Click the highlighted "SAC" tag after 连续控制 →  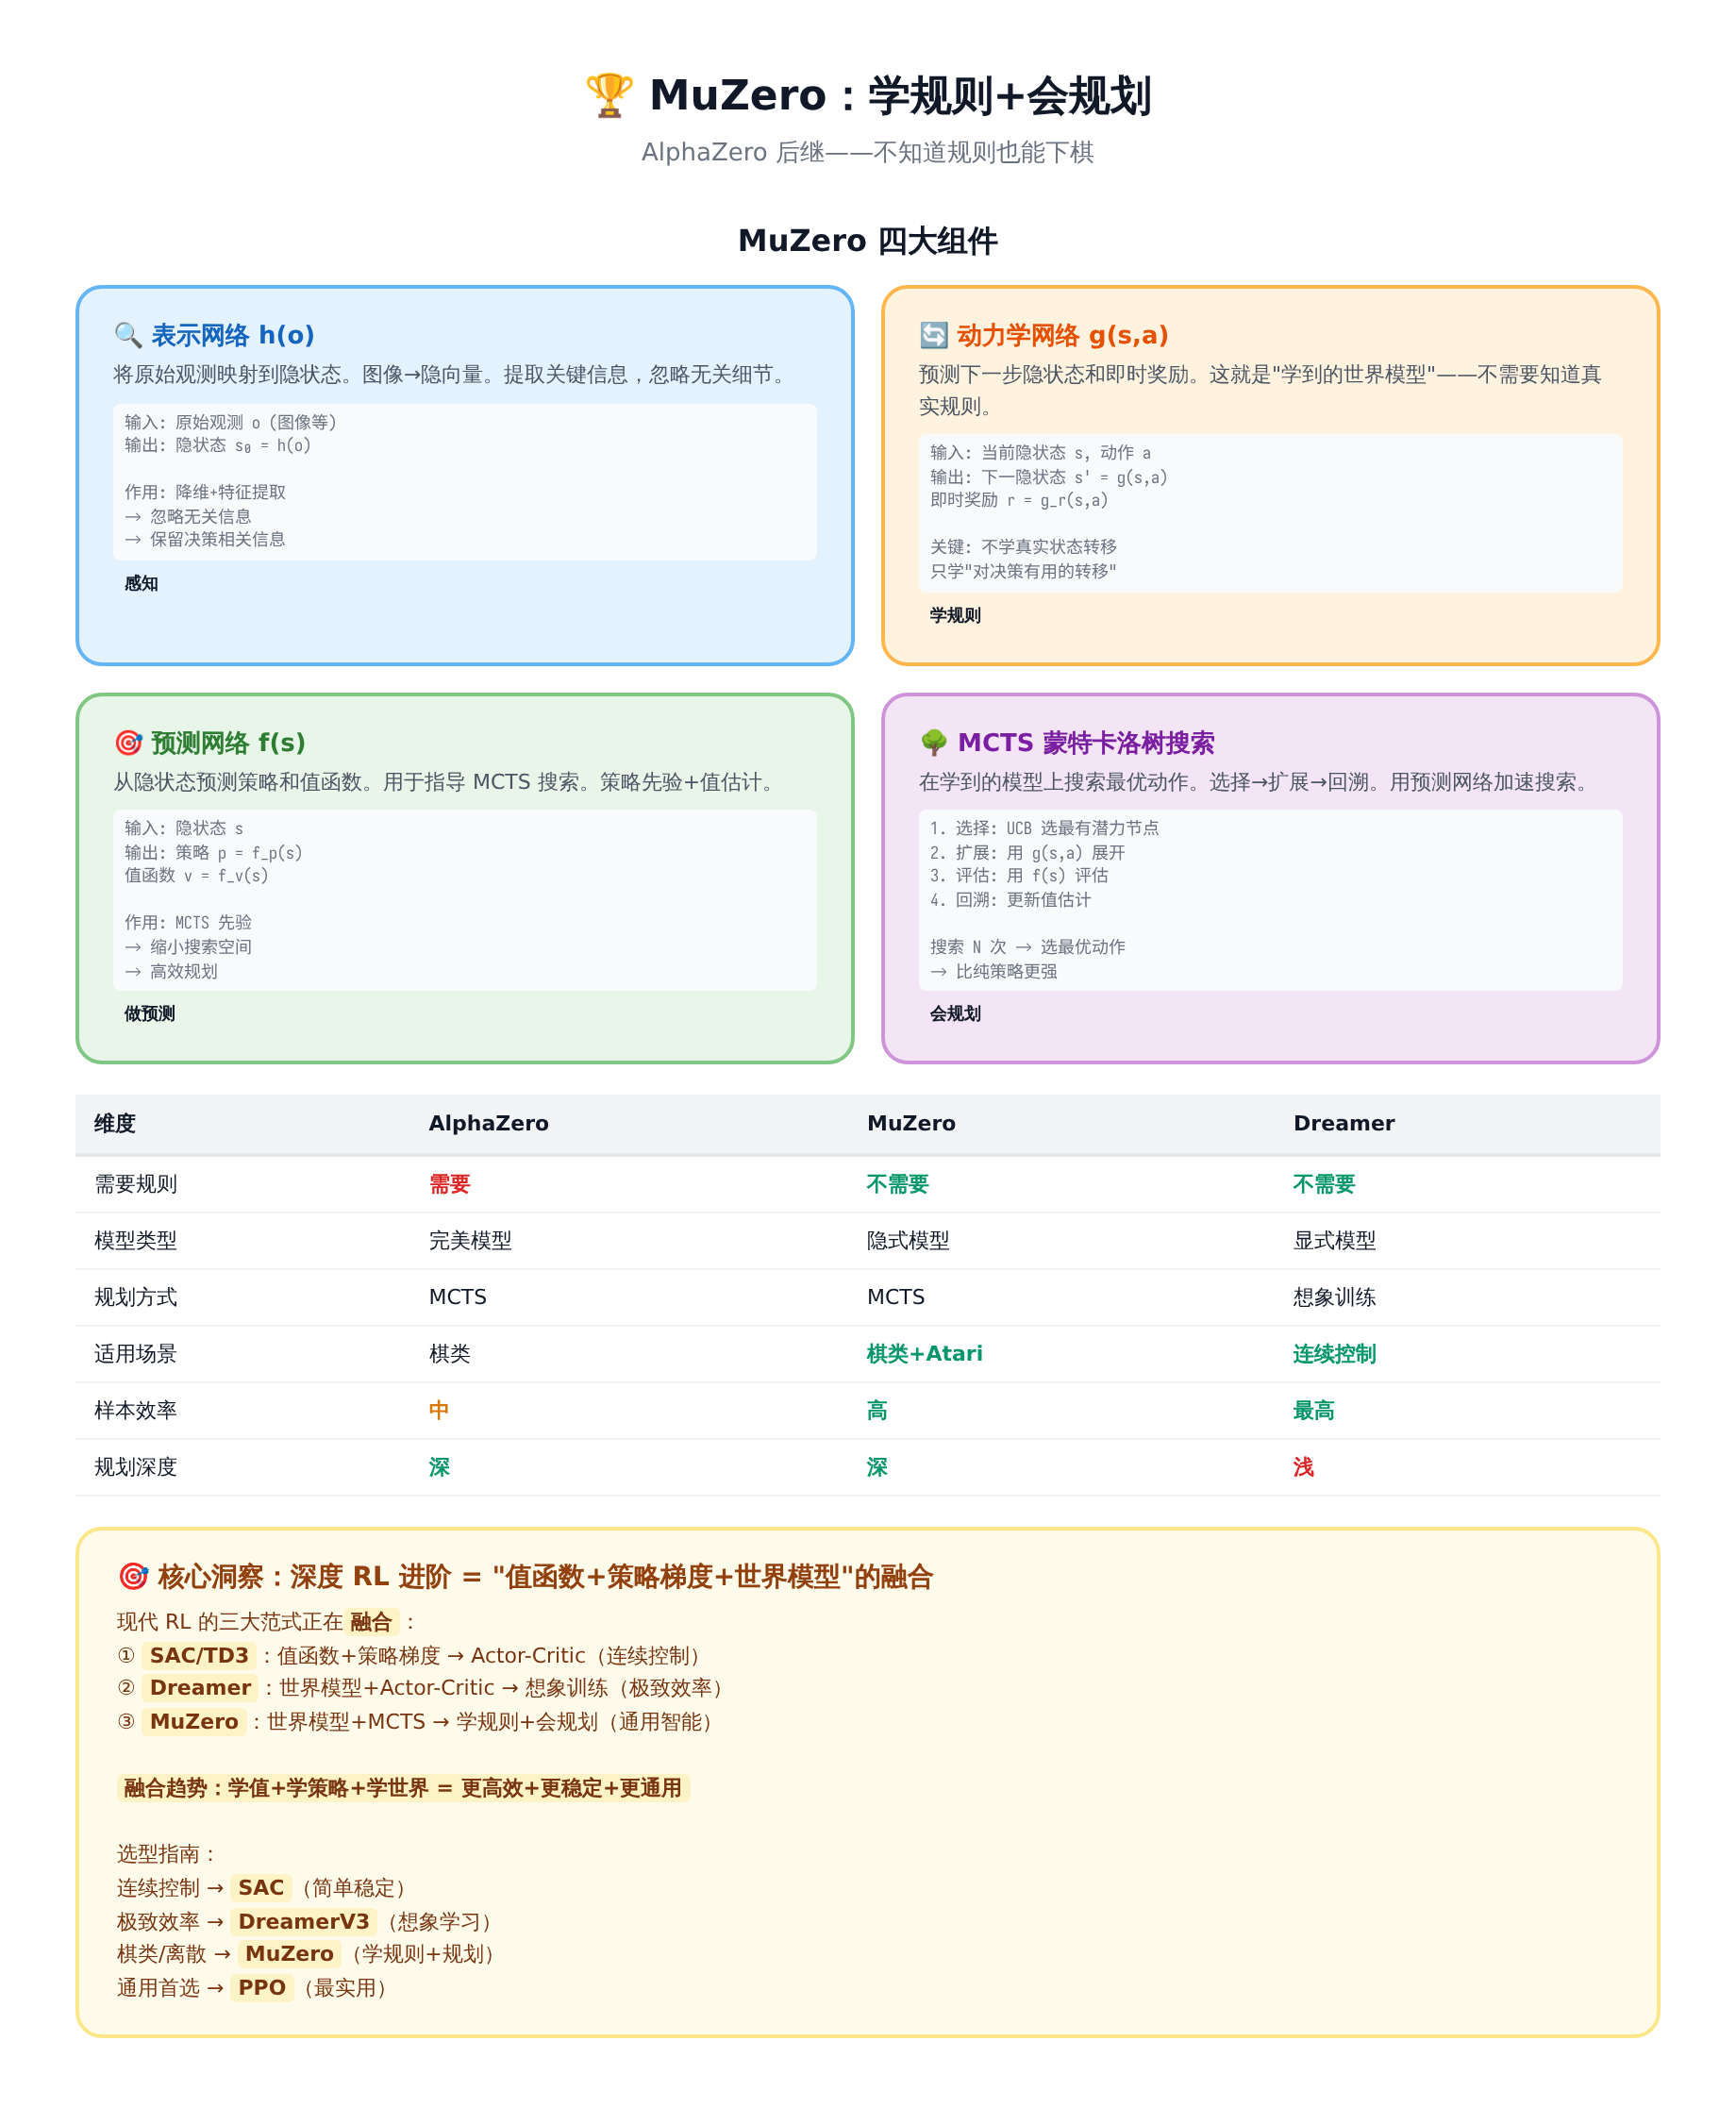(x=261, y=1888)
